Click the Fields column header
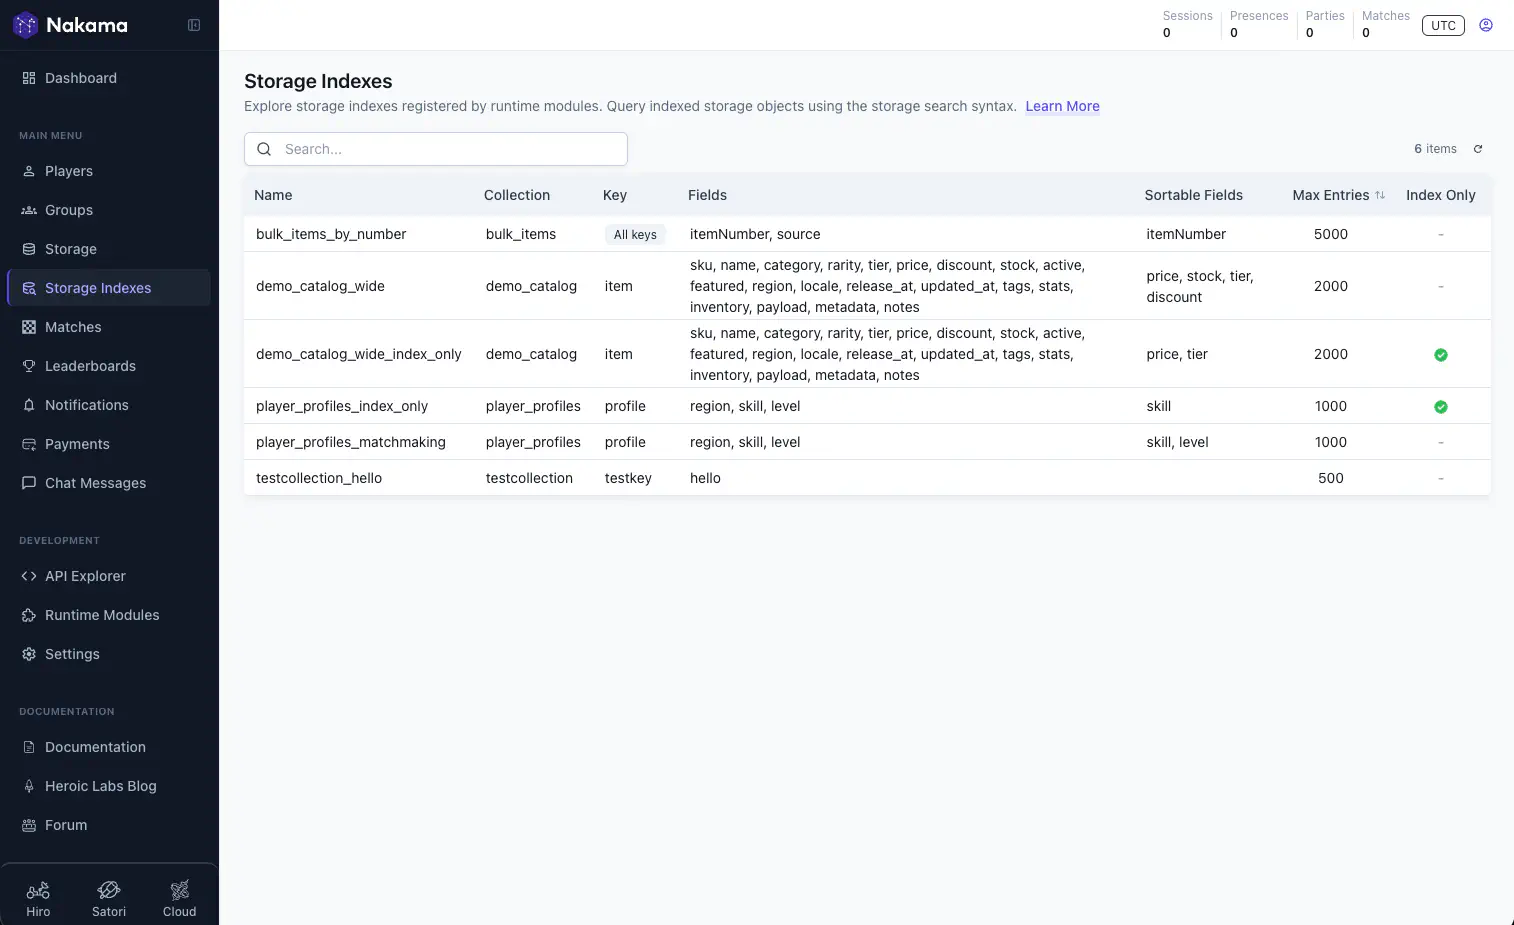 click(x=707, y=195)
